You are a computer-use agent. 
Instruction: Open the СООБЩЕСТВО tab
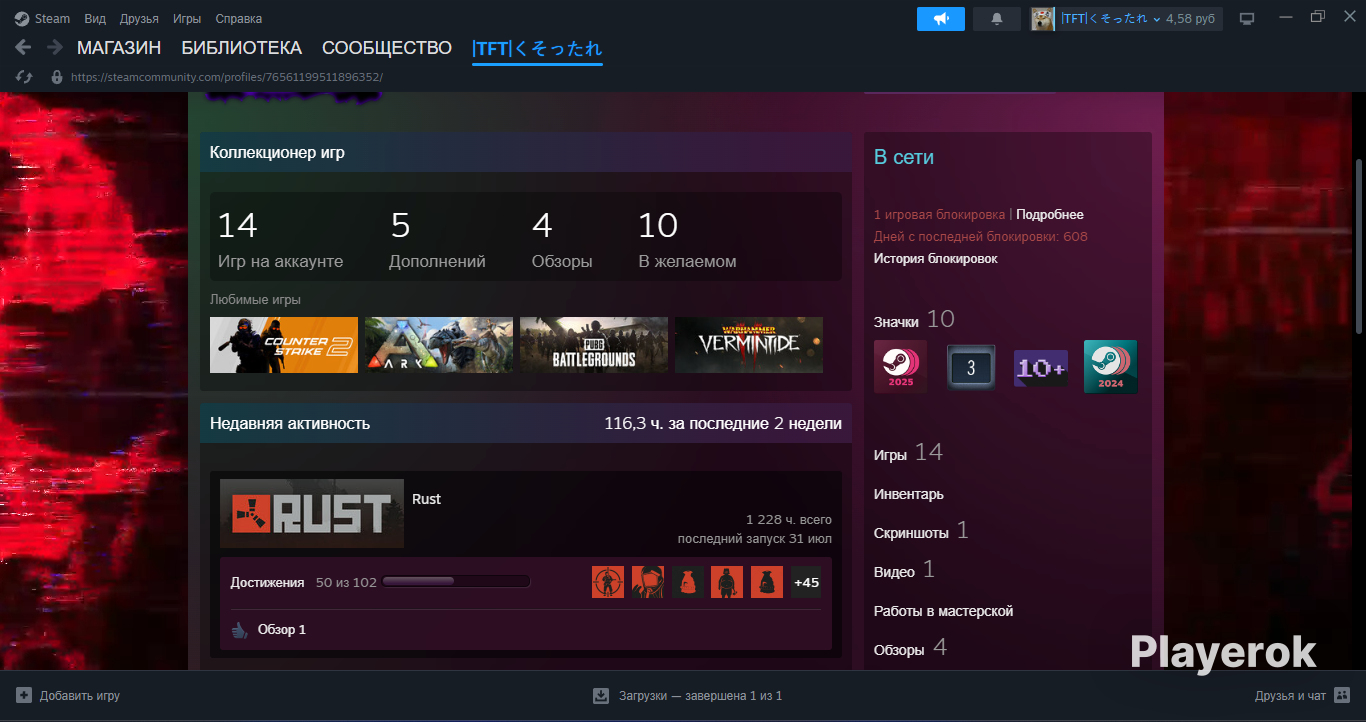click(x=387, y=48)
